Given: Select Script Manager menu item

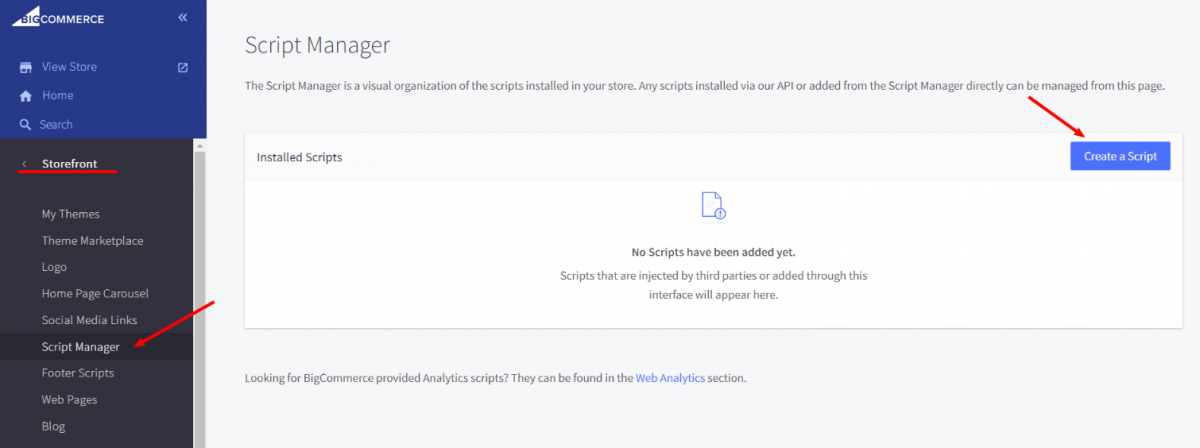Looking at the screenshot, I should [80, 347].
